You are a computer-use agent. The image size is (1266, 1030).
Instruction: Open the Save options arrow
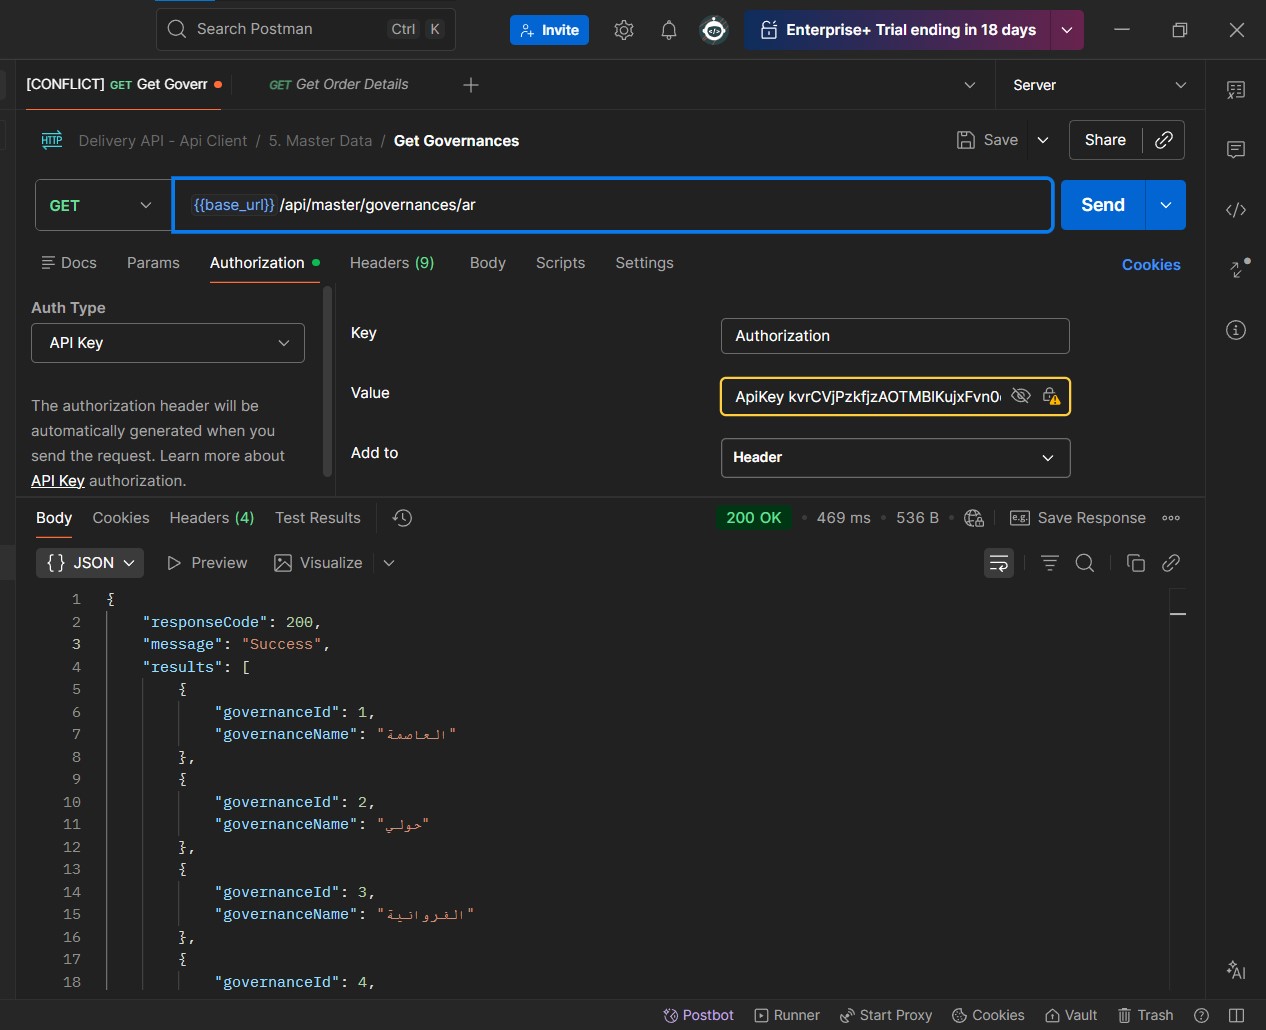(x=1043, y=140)
